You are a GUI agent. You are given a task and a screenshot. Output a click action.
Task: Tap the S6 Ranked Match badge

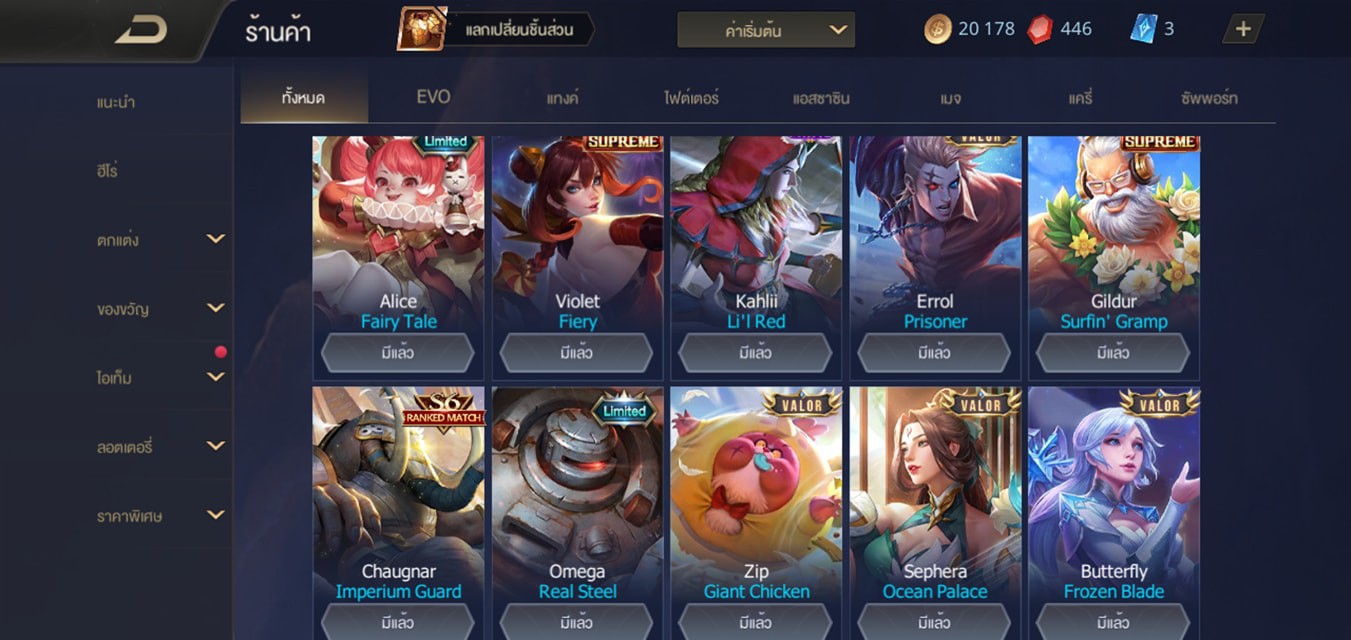pos(444,408)
